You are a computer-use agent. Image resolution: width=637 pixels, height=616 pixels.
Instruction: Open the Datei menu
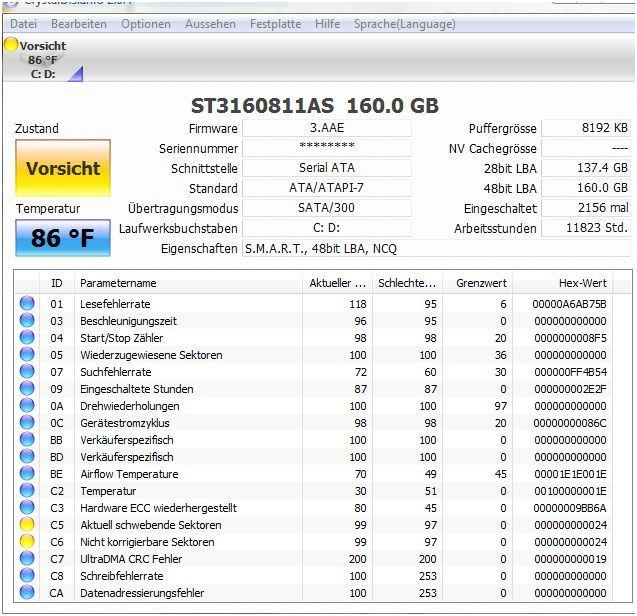click(x=23, y=24)
